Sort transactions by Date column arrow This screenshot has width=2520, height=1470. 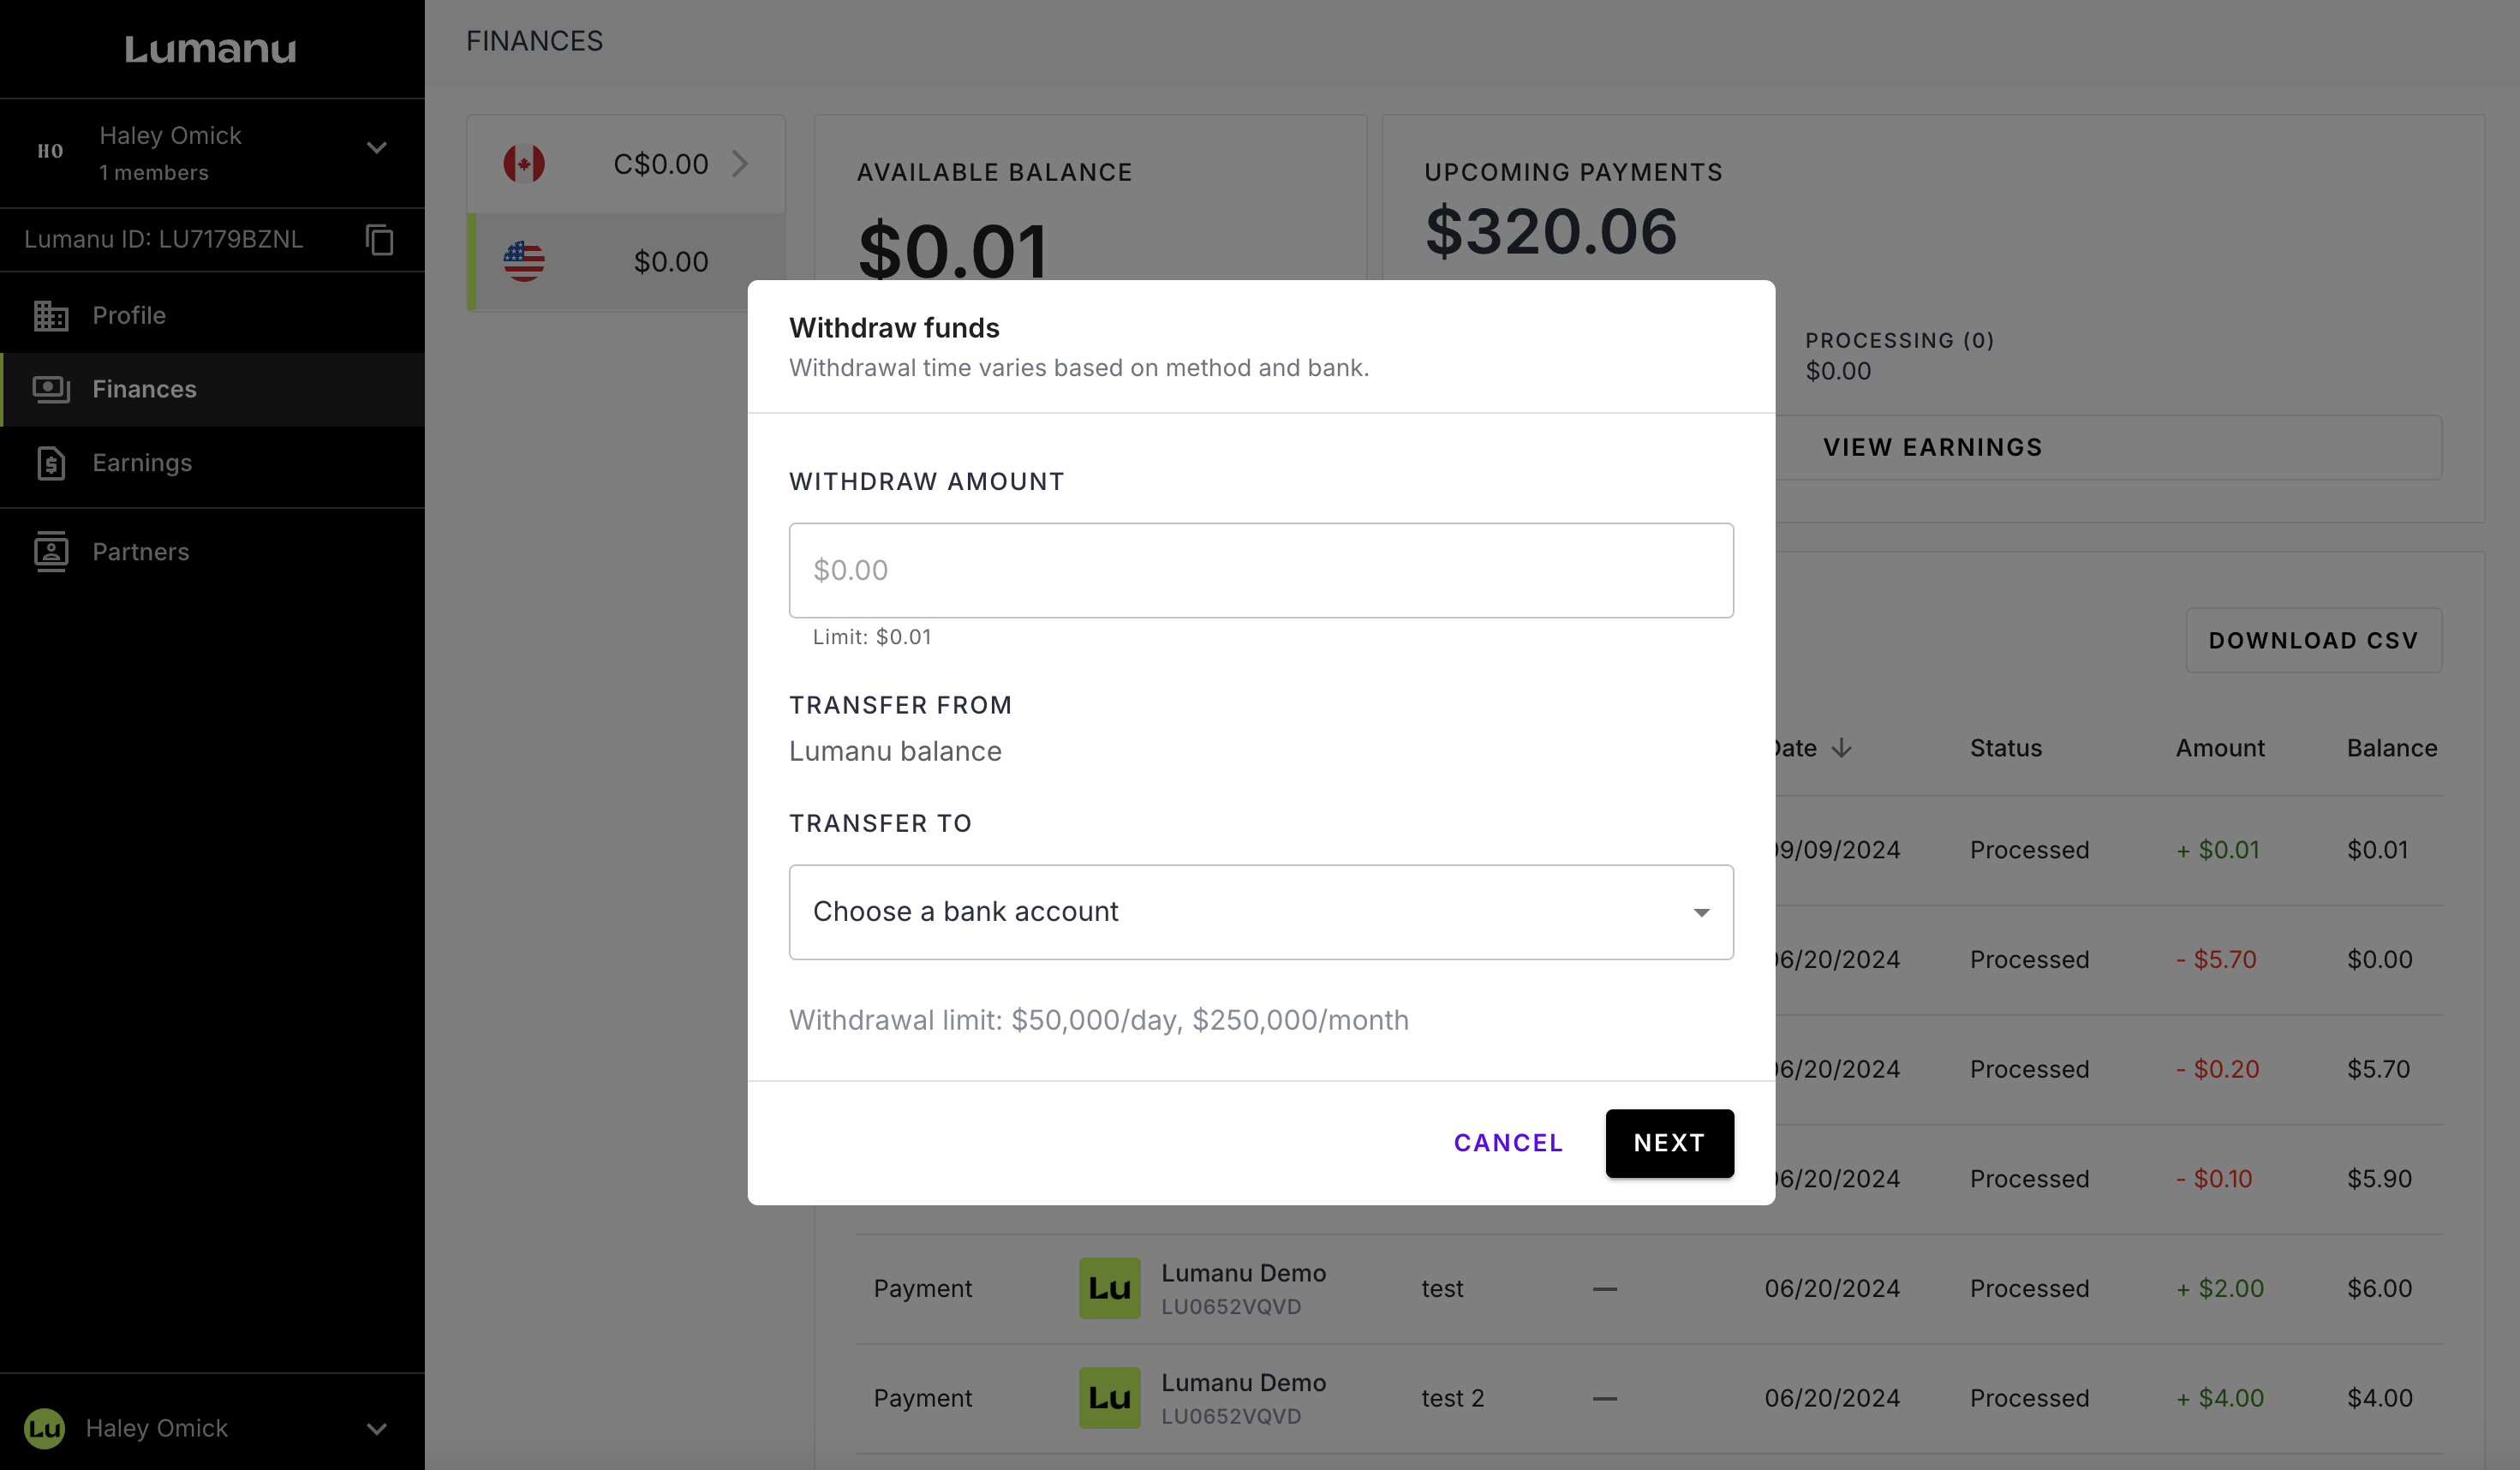(1841, 748)
